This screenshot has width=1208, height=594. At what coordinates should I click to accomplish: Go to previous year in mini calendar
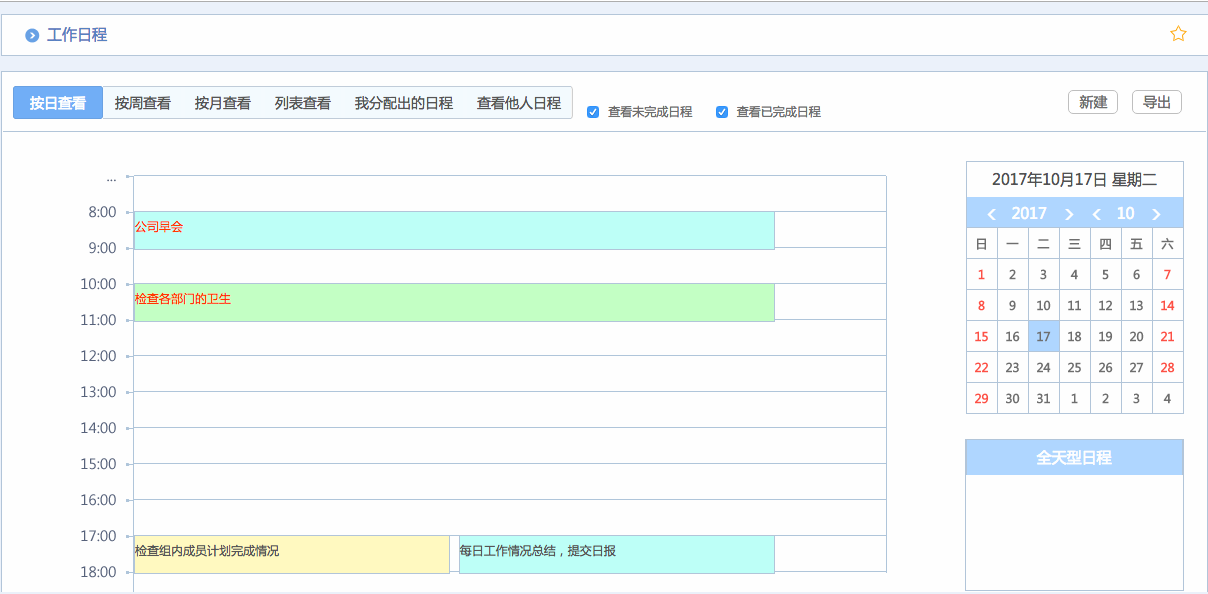coord(992,212)
